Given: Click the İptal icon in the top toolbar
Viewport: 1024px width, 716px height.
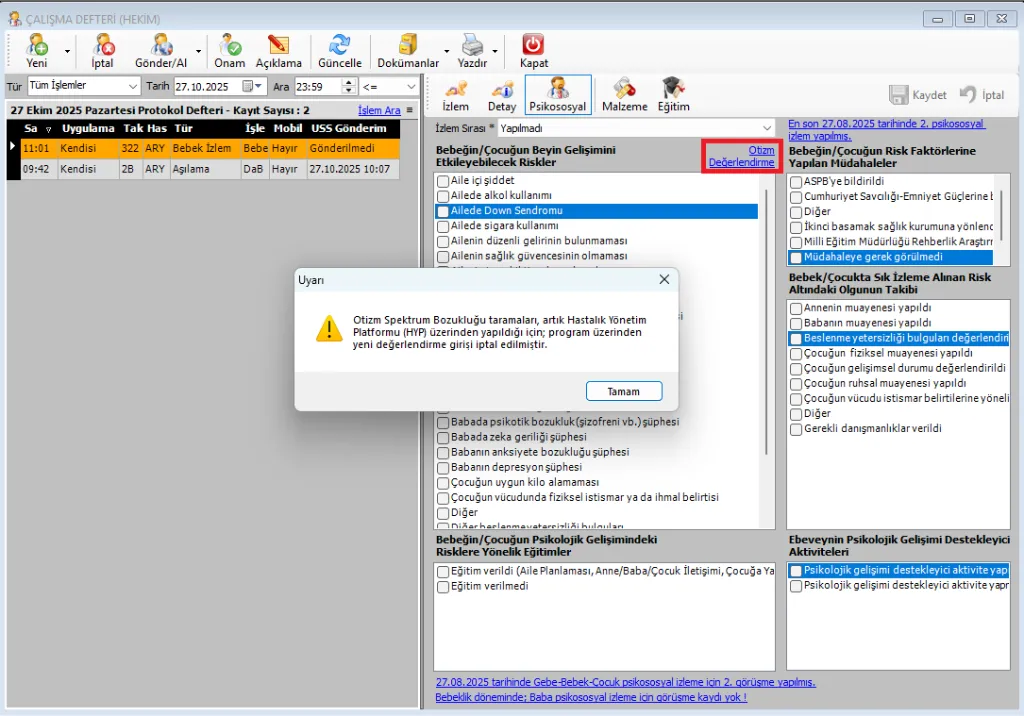Looking at the screenshot, I should pos(103,51).
